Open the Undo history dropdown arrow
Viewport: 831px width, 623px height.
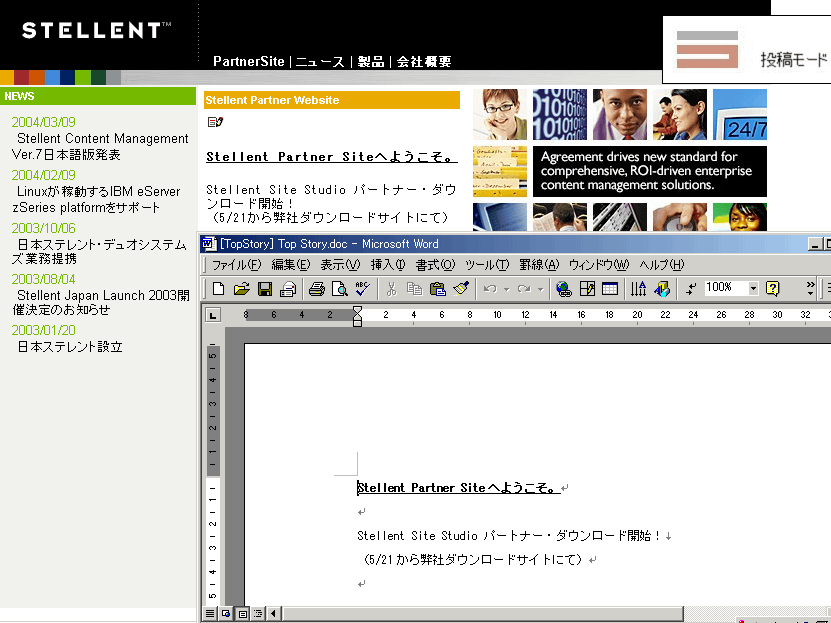pos(507,289)
